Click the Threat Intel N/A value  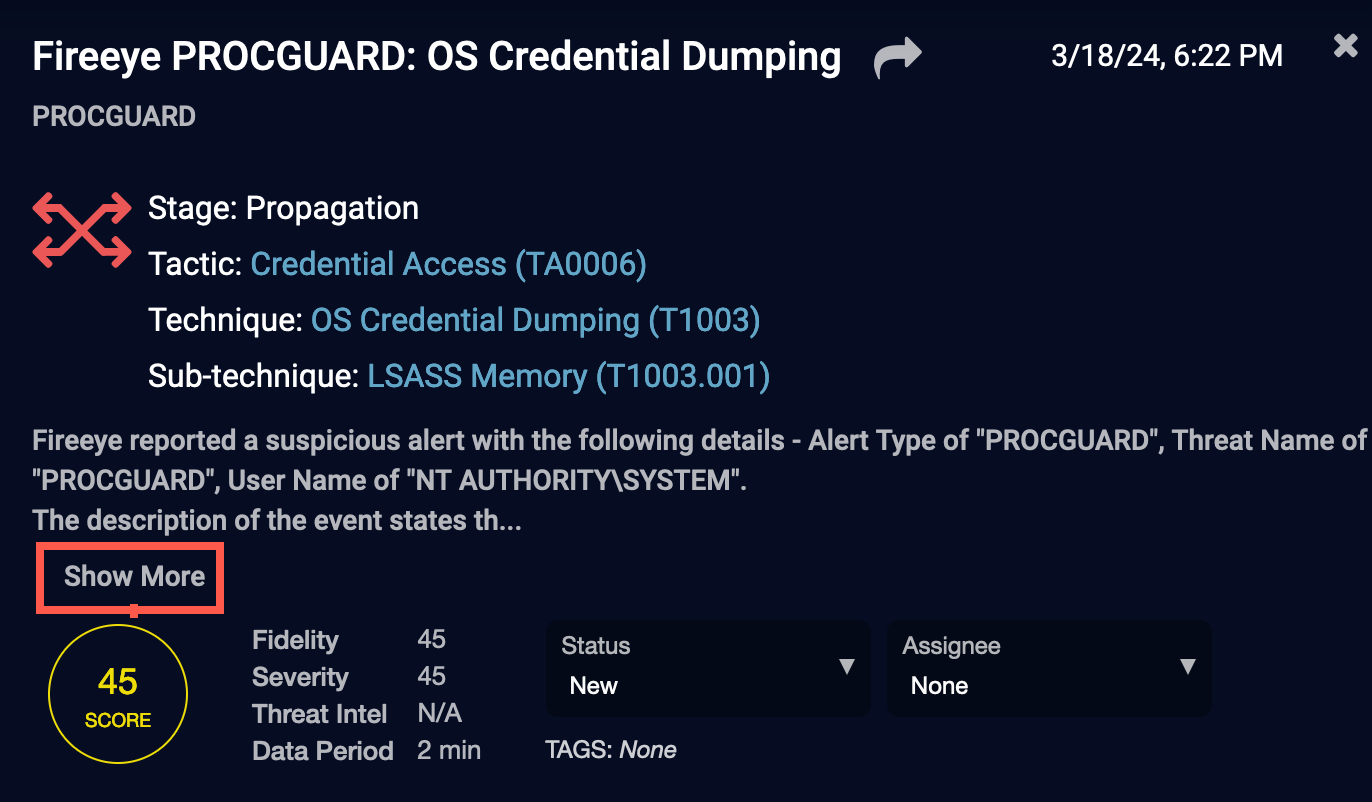tap(439, 714)
